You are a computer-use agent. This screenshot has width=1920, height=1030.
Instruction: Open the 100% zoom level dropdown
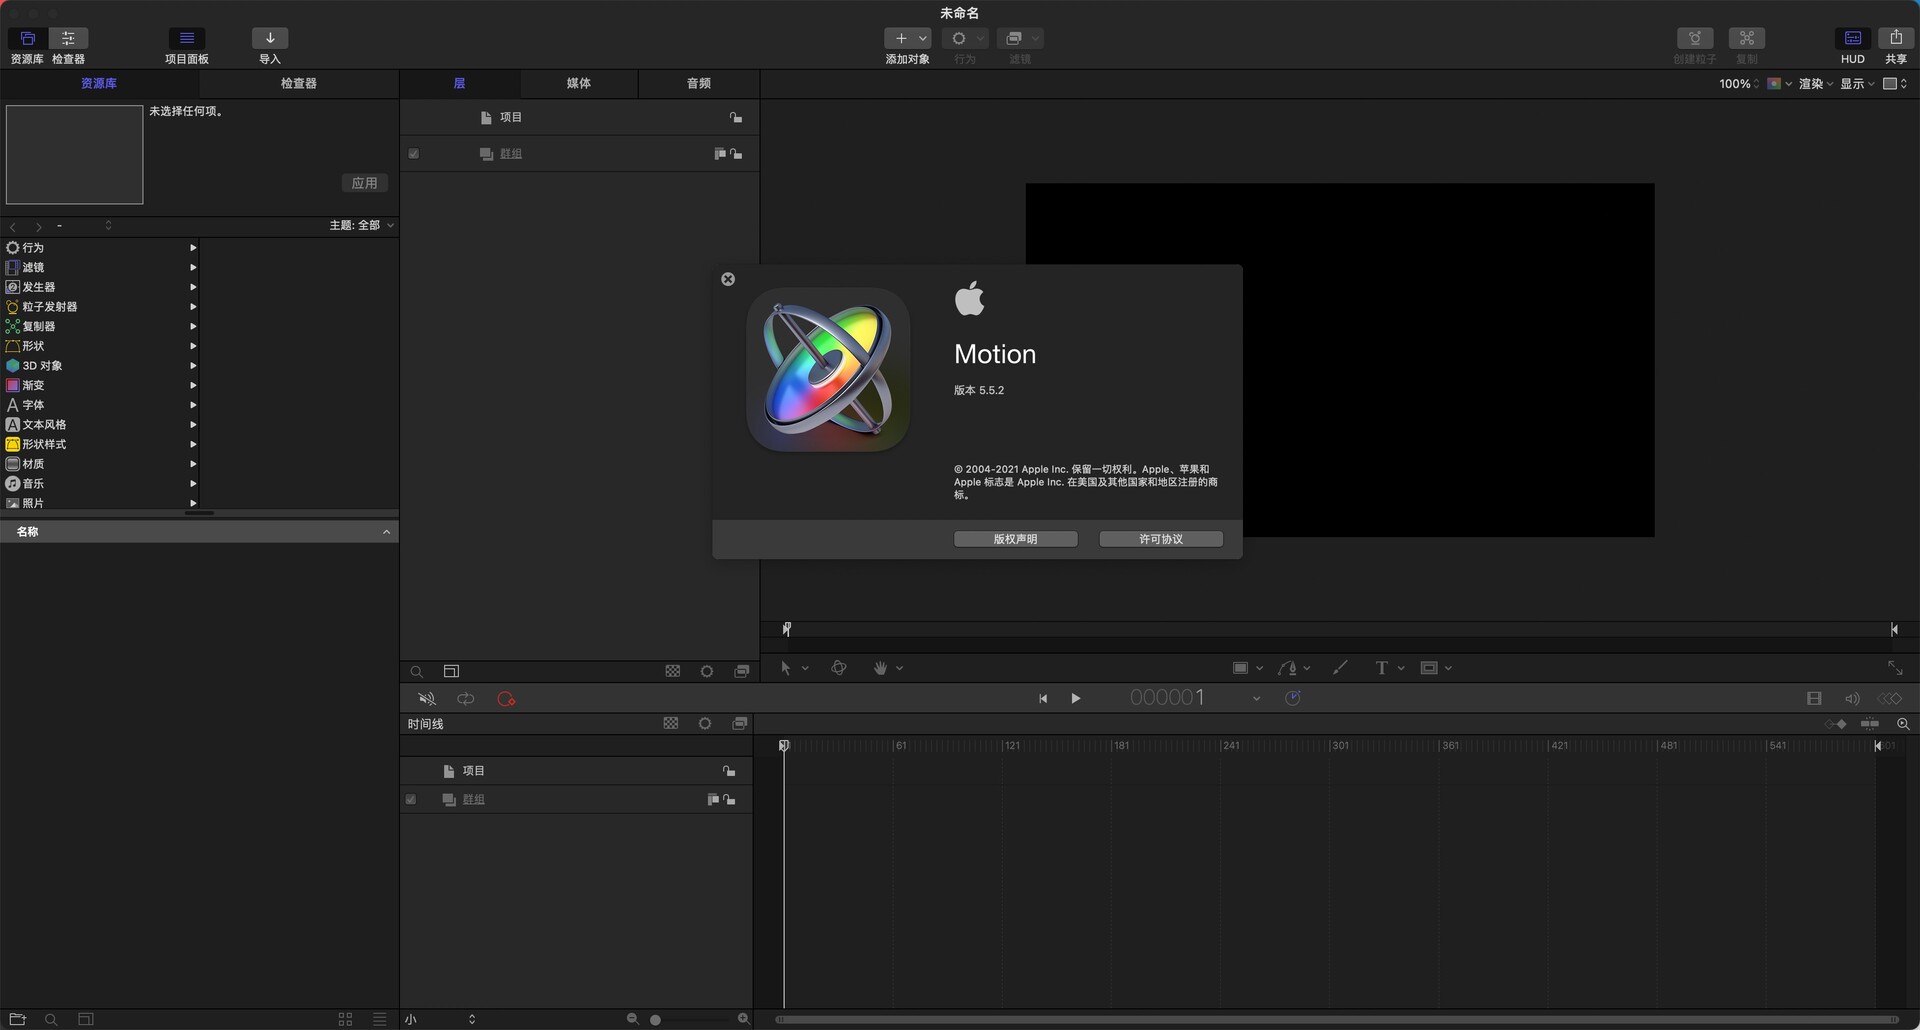tap(1739, 84)
